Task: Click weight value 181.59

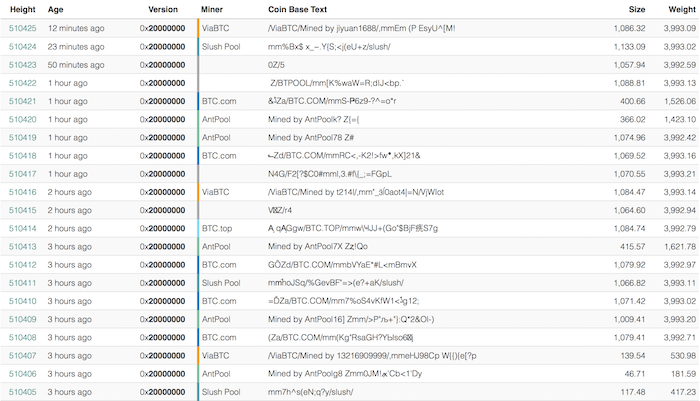Action: [683, 374]
